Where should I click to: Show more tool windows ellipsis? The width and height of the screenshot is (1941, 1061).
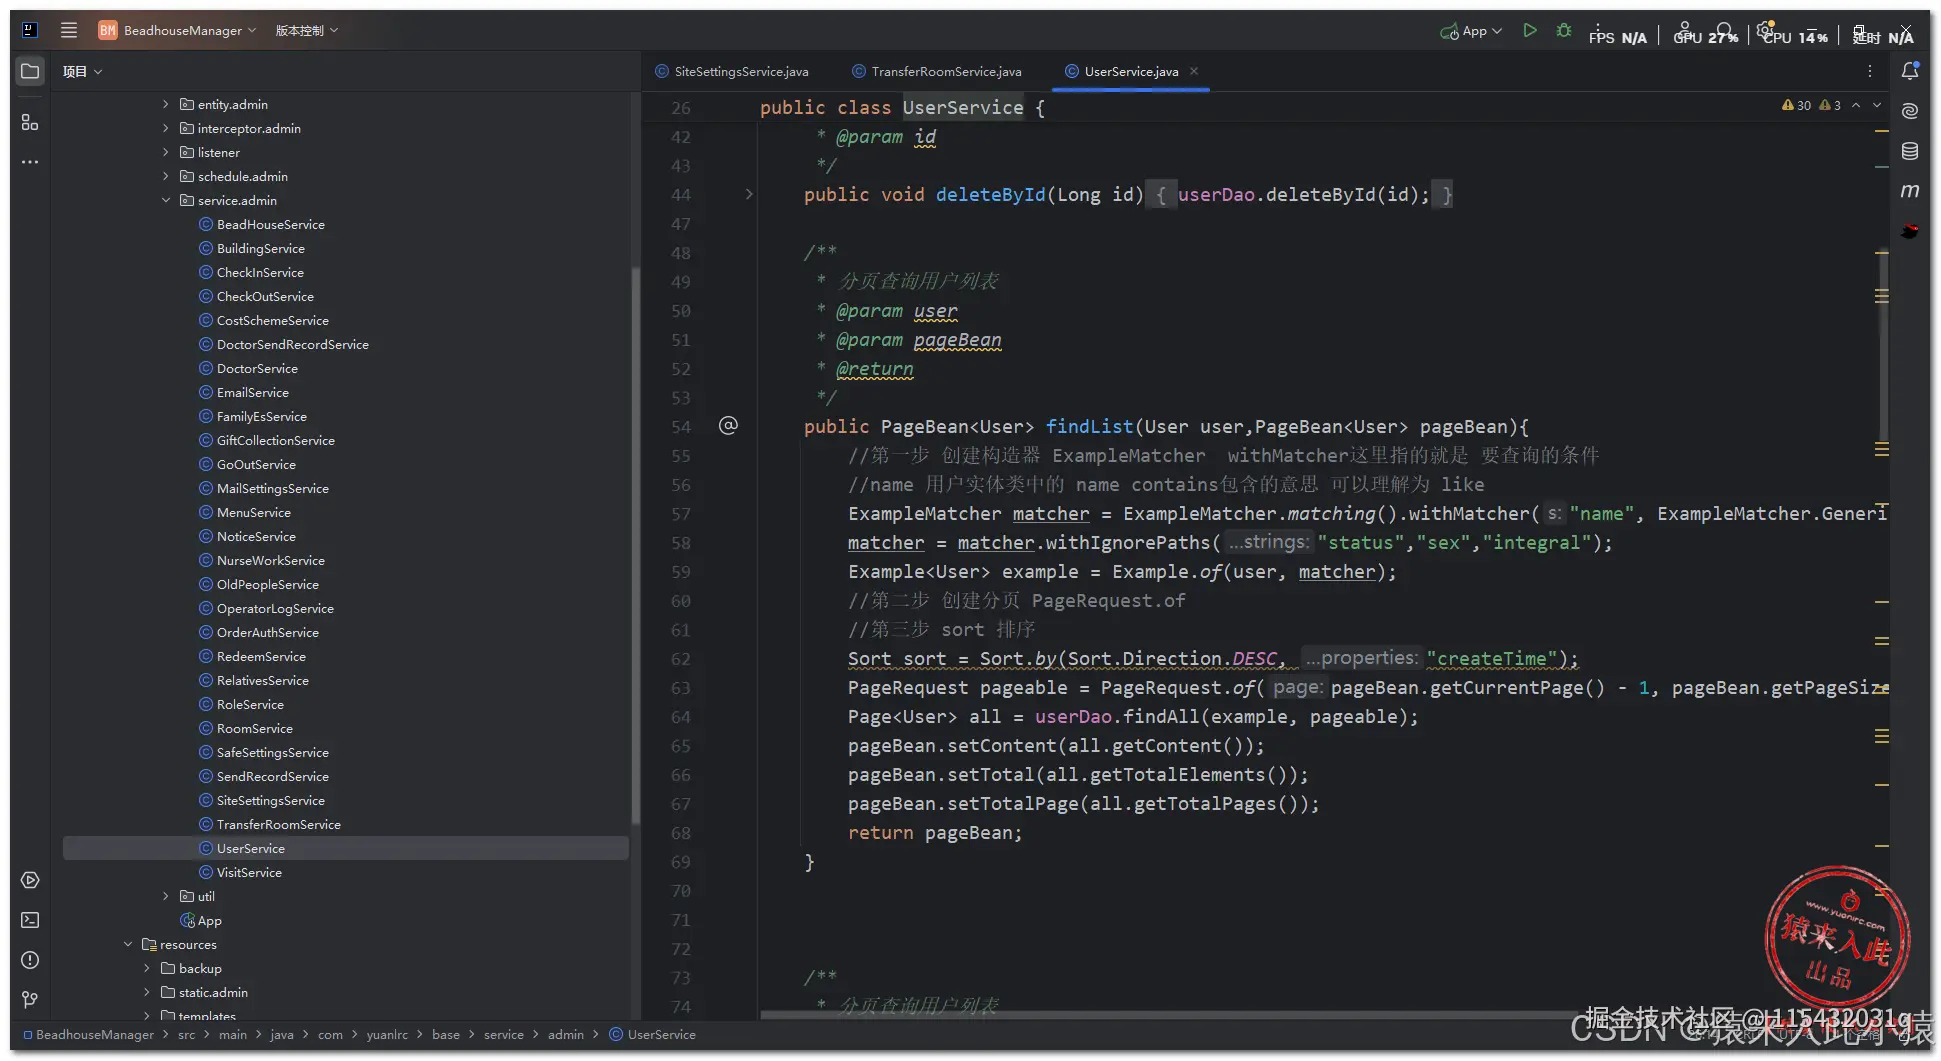[30, 162]
